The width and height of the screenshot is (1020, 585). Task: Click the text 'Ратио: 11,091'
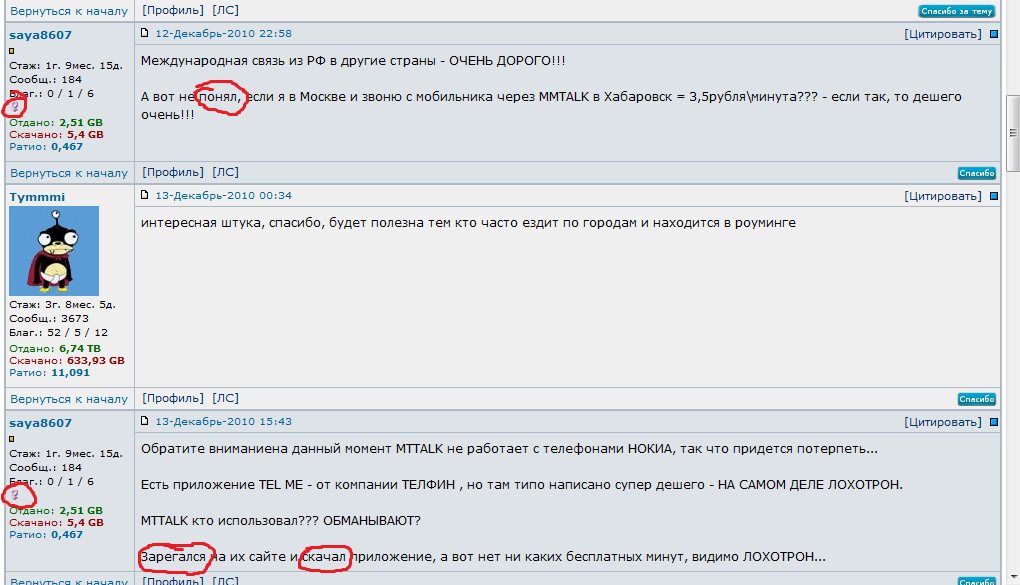49,373
